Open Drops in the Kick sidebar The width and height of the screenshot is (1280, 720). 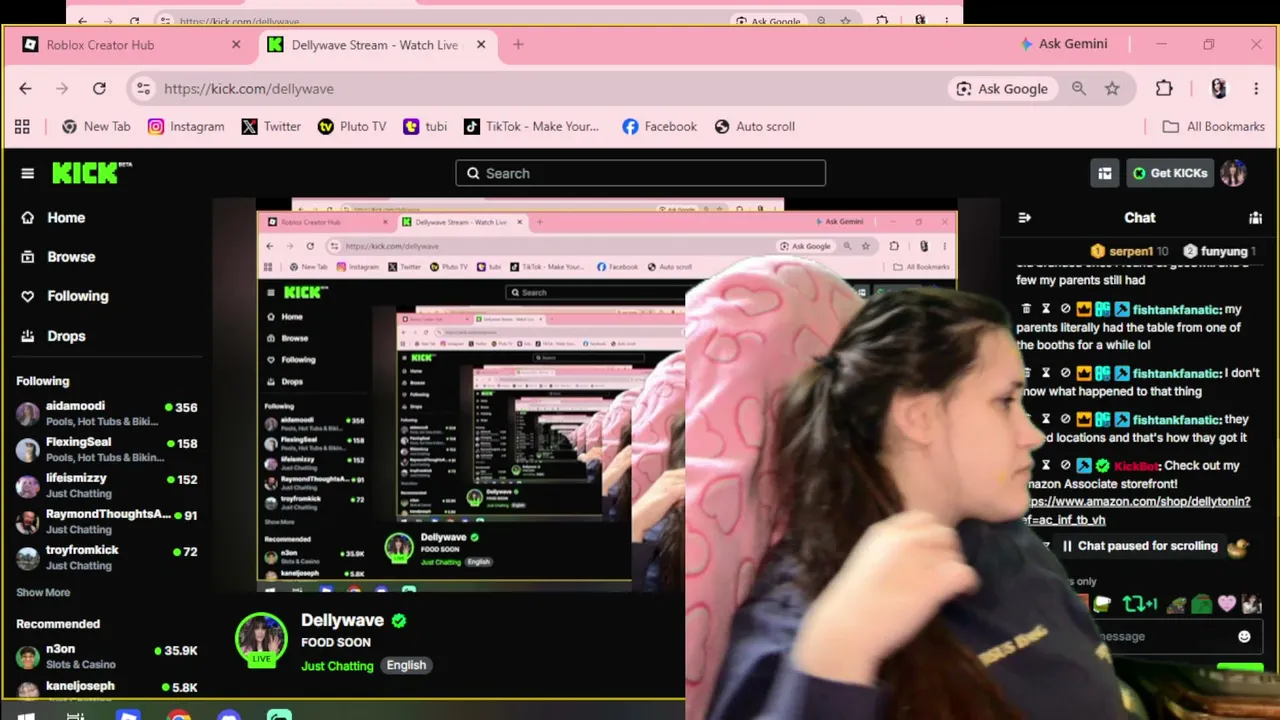pyautogui.click(x=66, y=336)
